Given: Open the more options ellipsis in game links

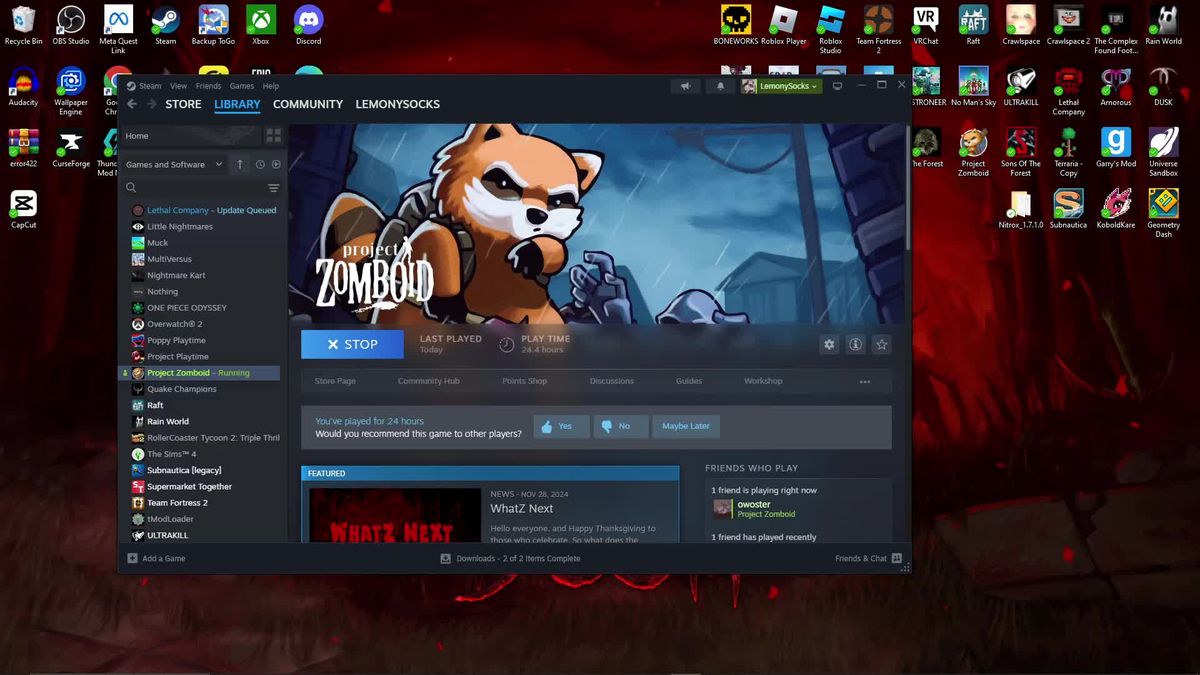Looking at the screenshot, I should 865,381.
